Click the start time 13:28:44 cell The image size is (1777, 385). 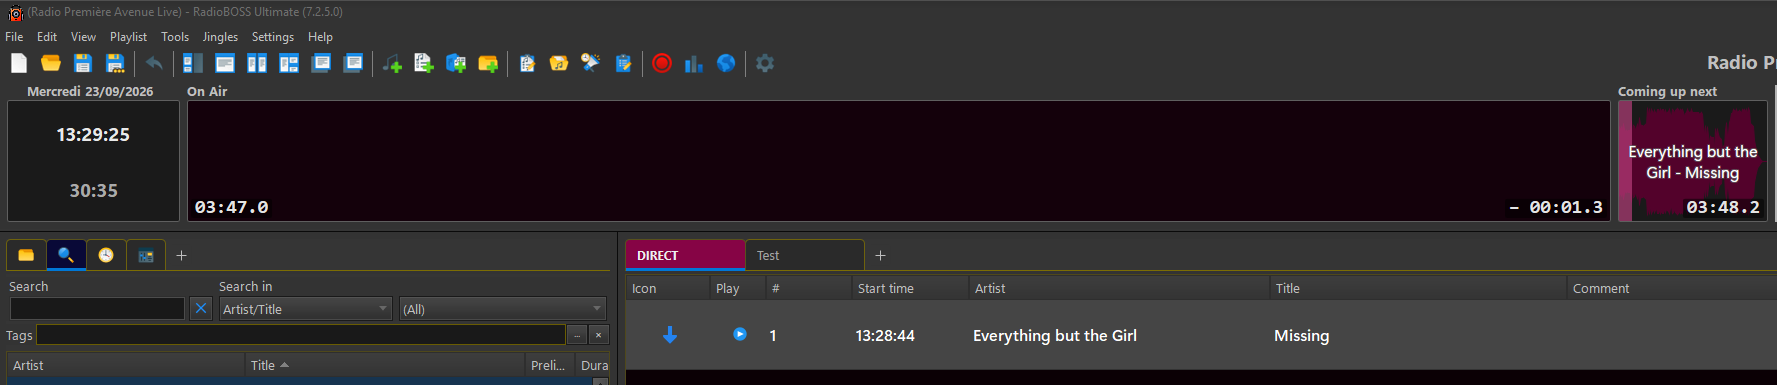[x=885, y=336]
